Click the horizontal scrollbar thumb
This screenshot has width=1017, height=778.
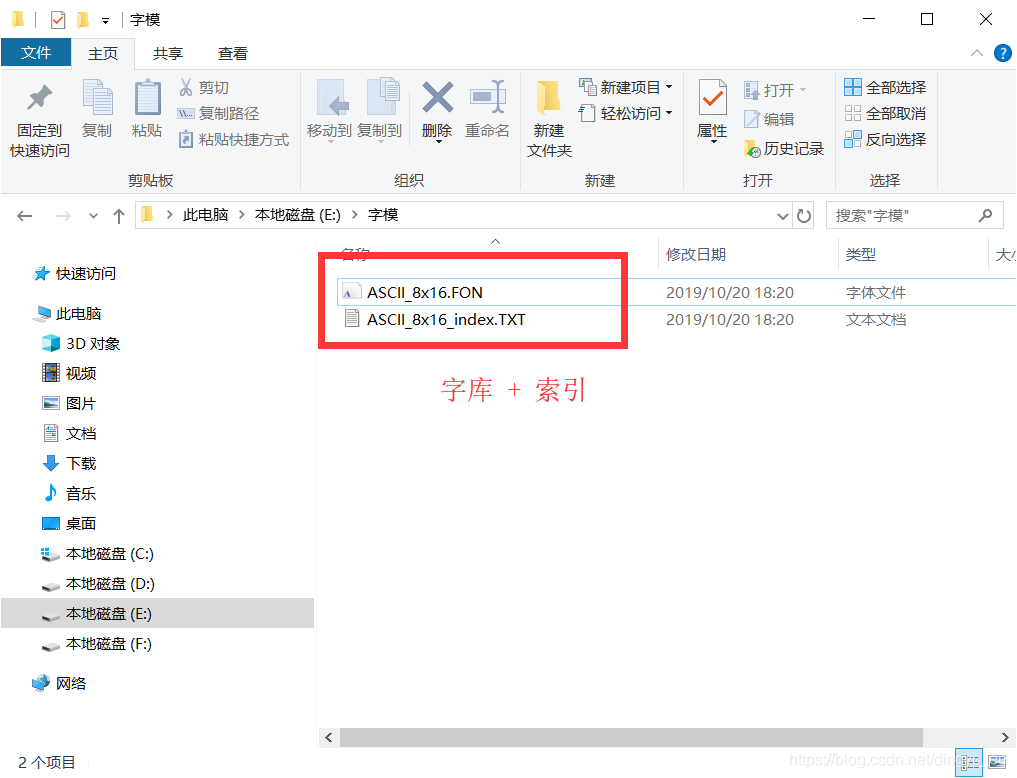(631, 737)
